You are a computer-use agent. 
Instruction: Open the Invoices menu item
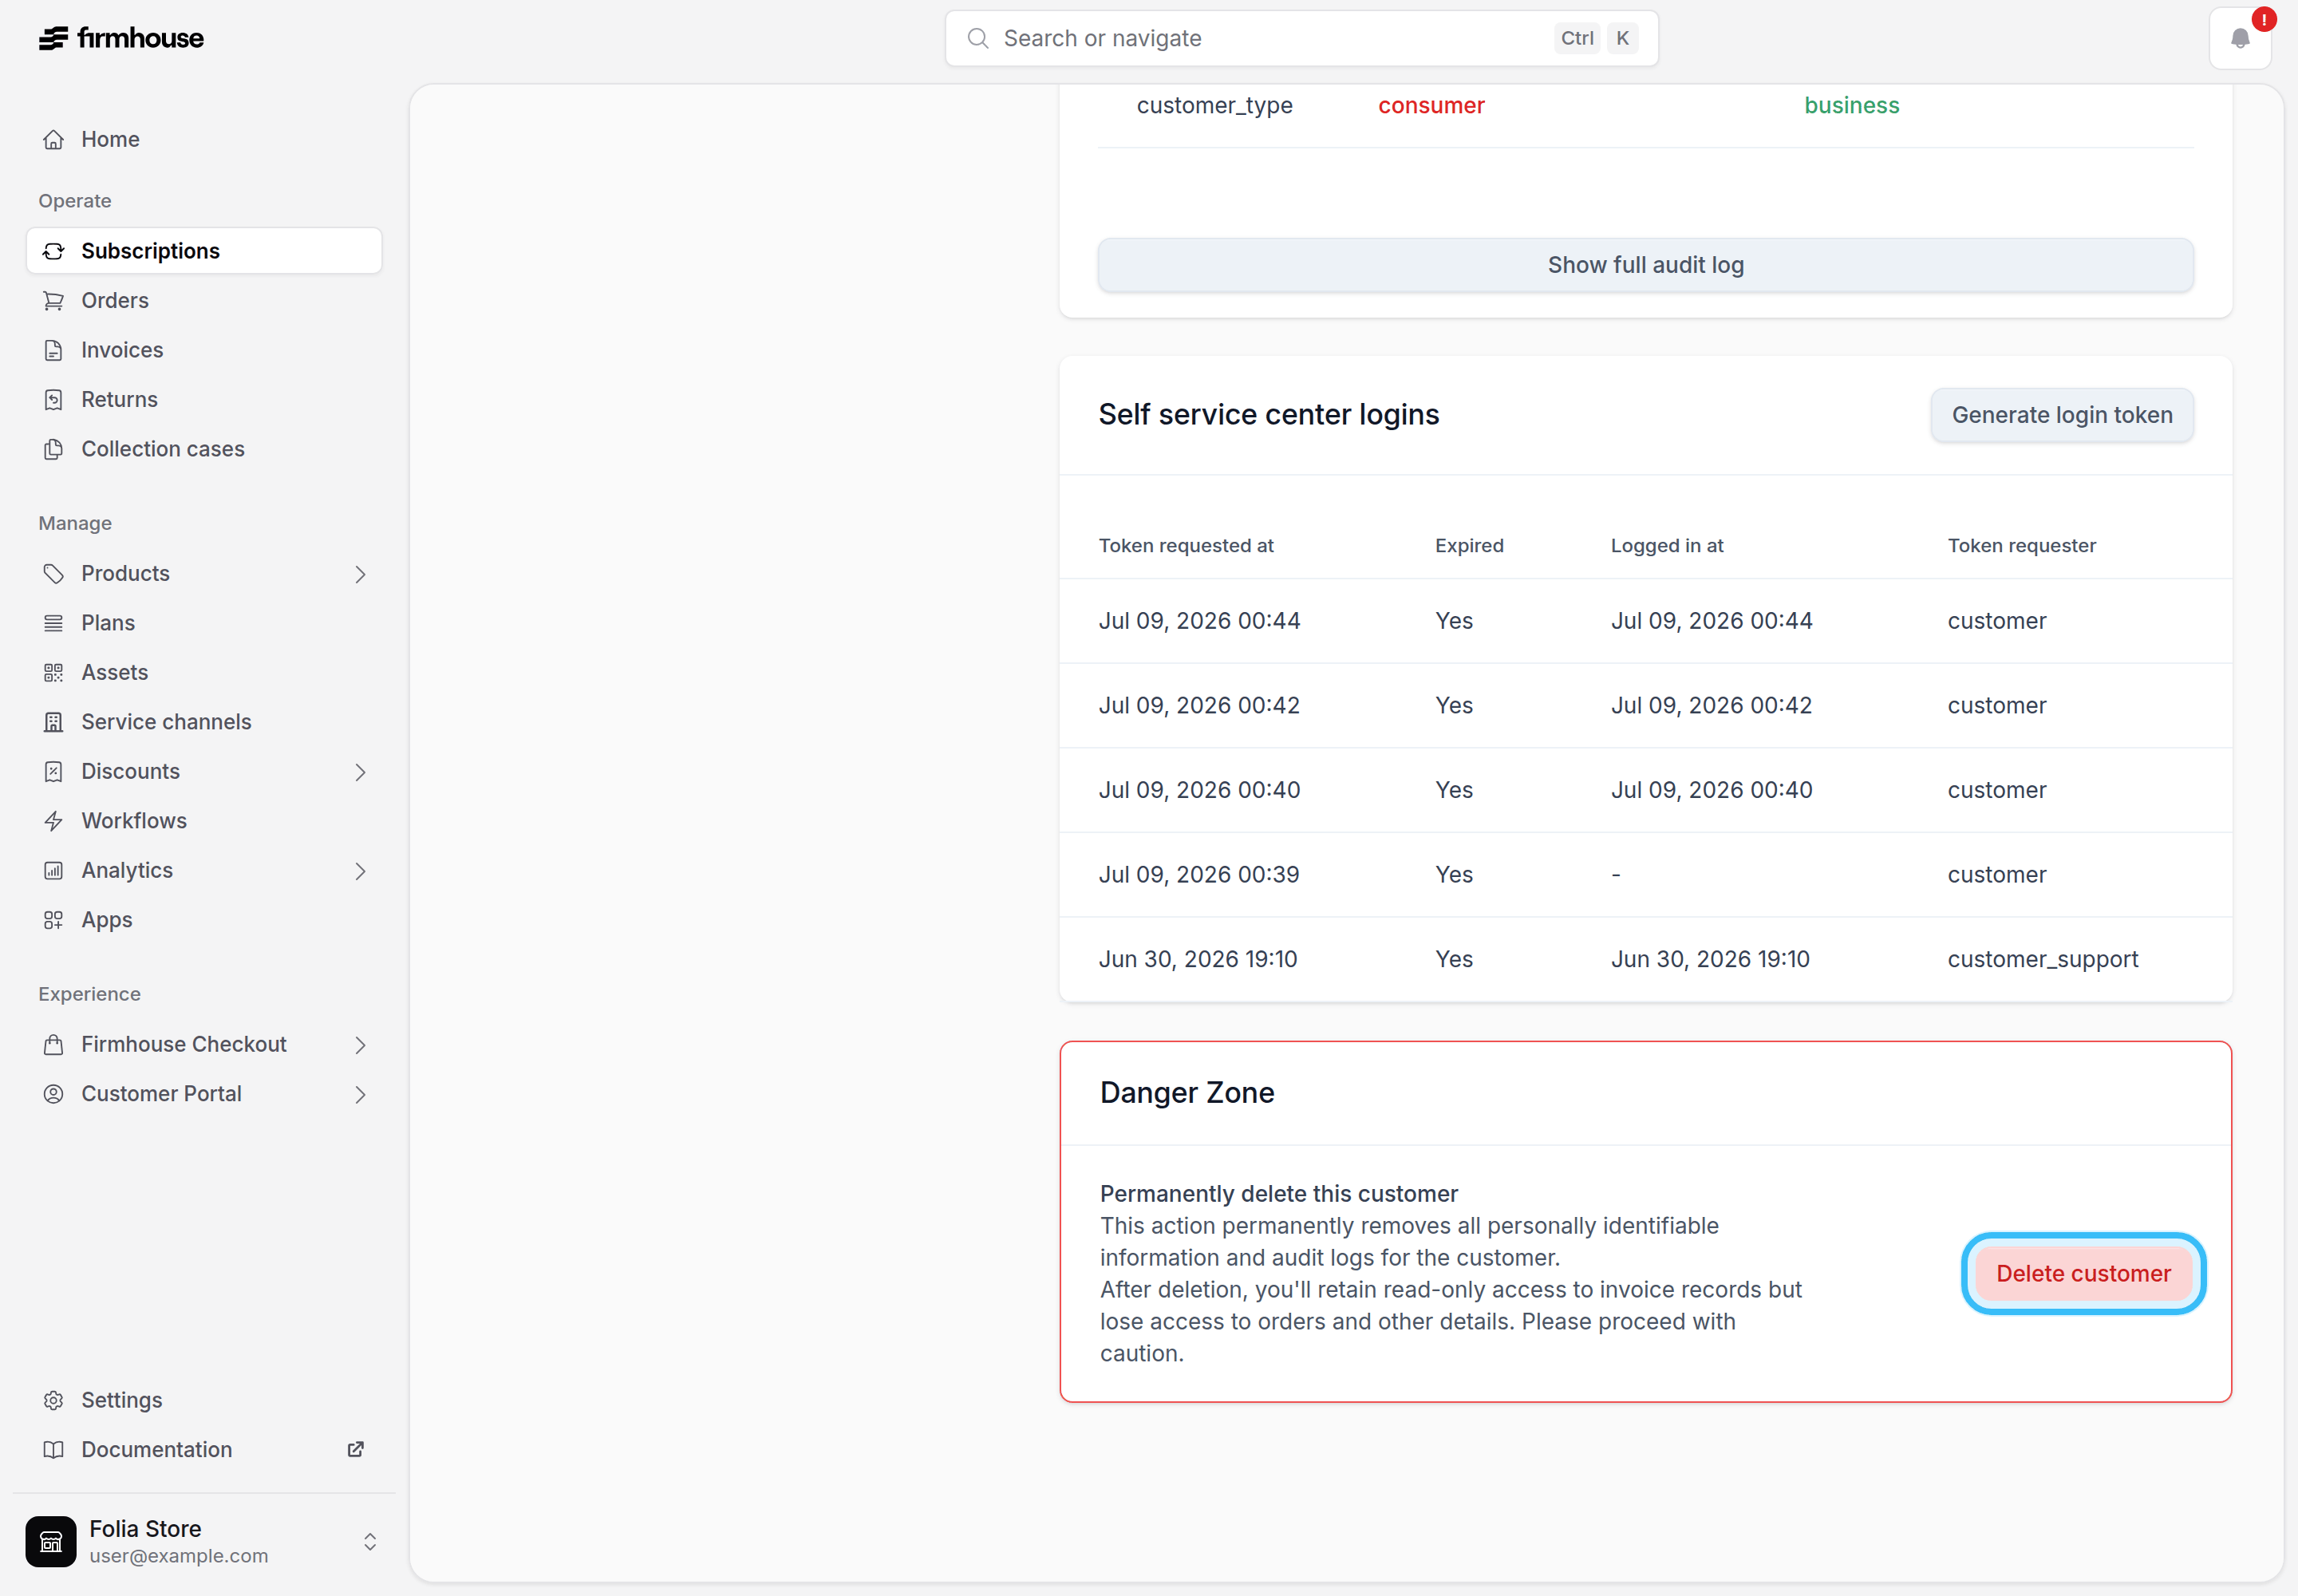204,350
